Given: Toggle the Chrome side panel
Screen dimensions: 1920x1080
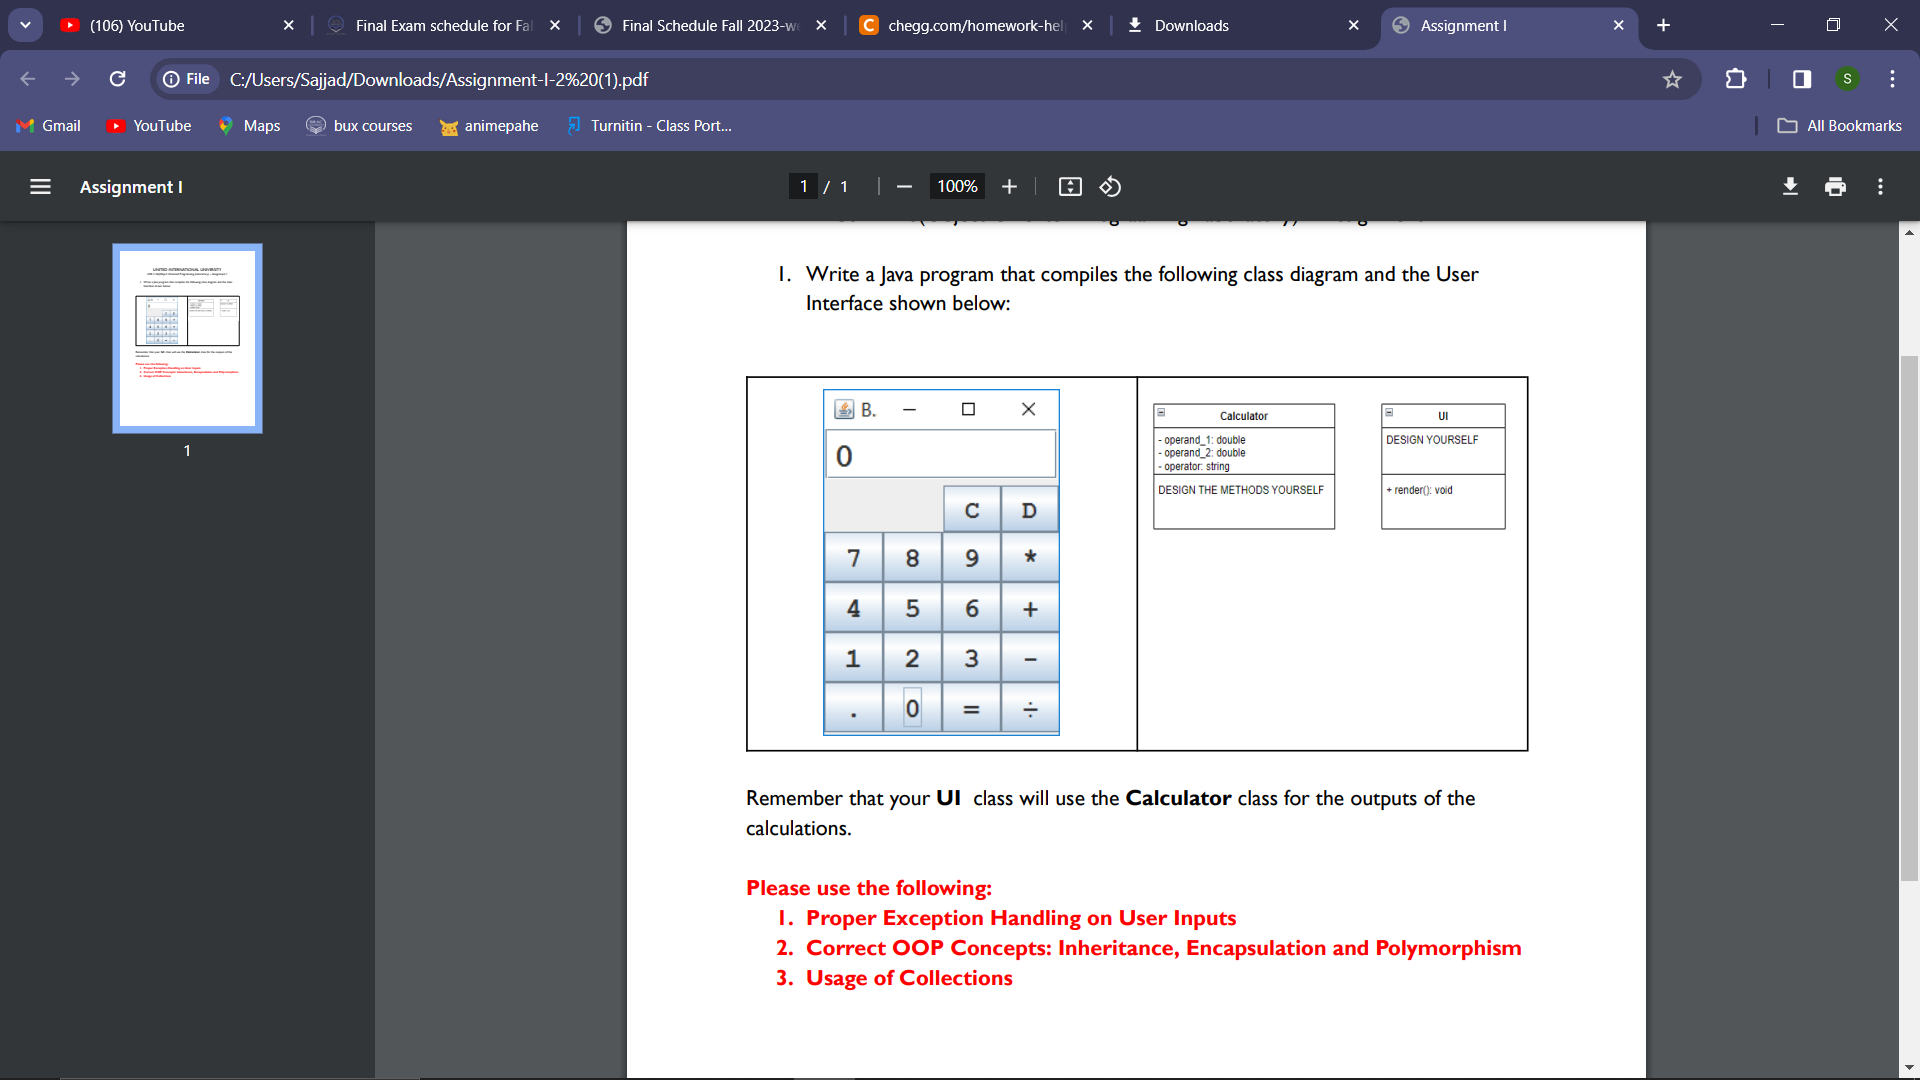Looking at the screenshot, I should click(1800, 79).
